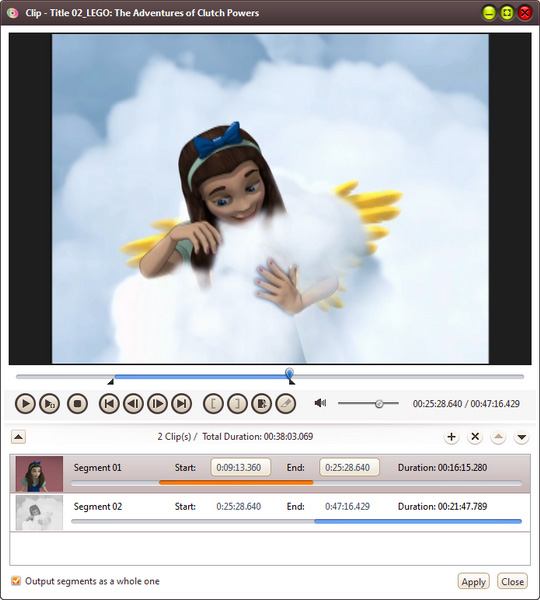Click the playhead on the video timeline
Viewport: 540px width, 600px height.
click(290, 373)
